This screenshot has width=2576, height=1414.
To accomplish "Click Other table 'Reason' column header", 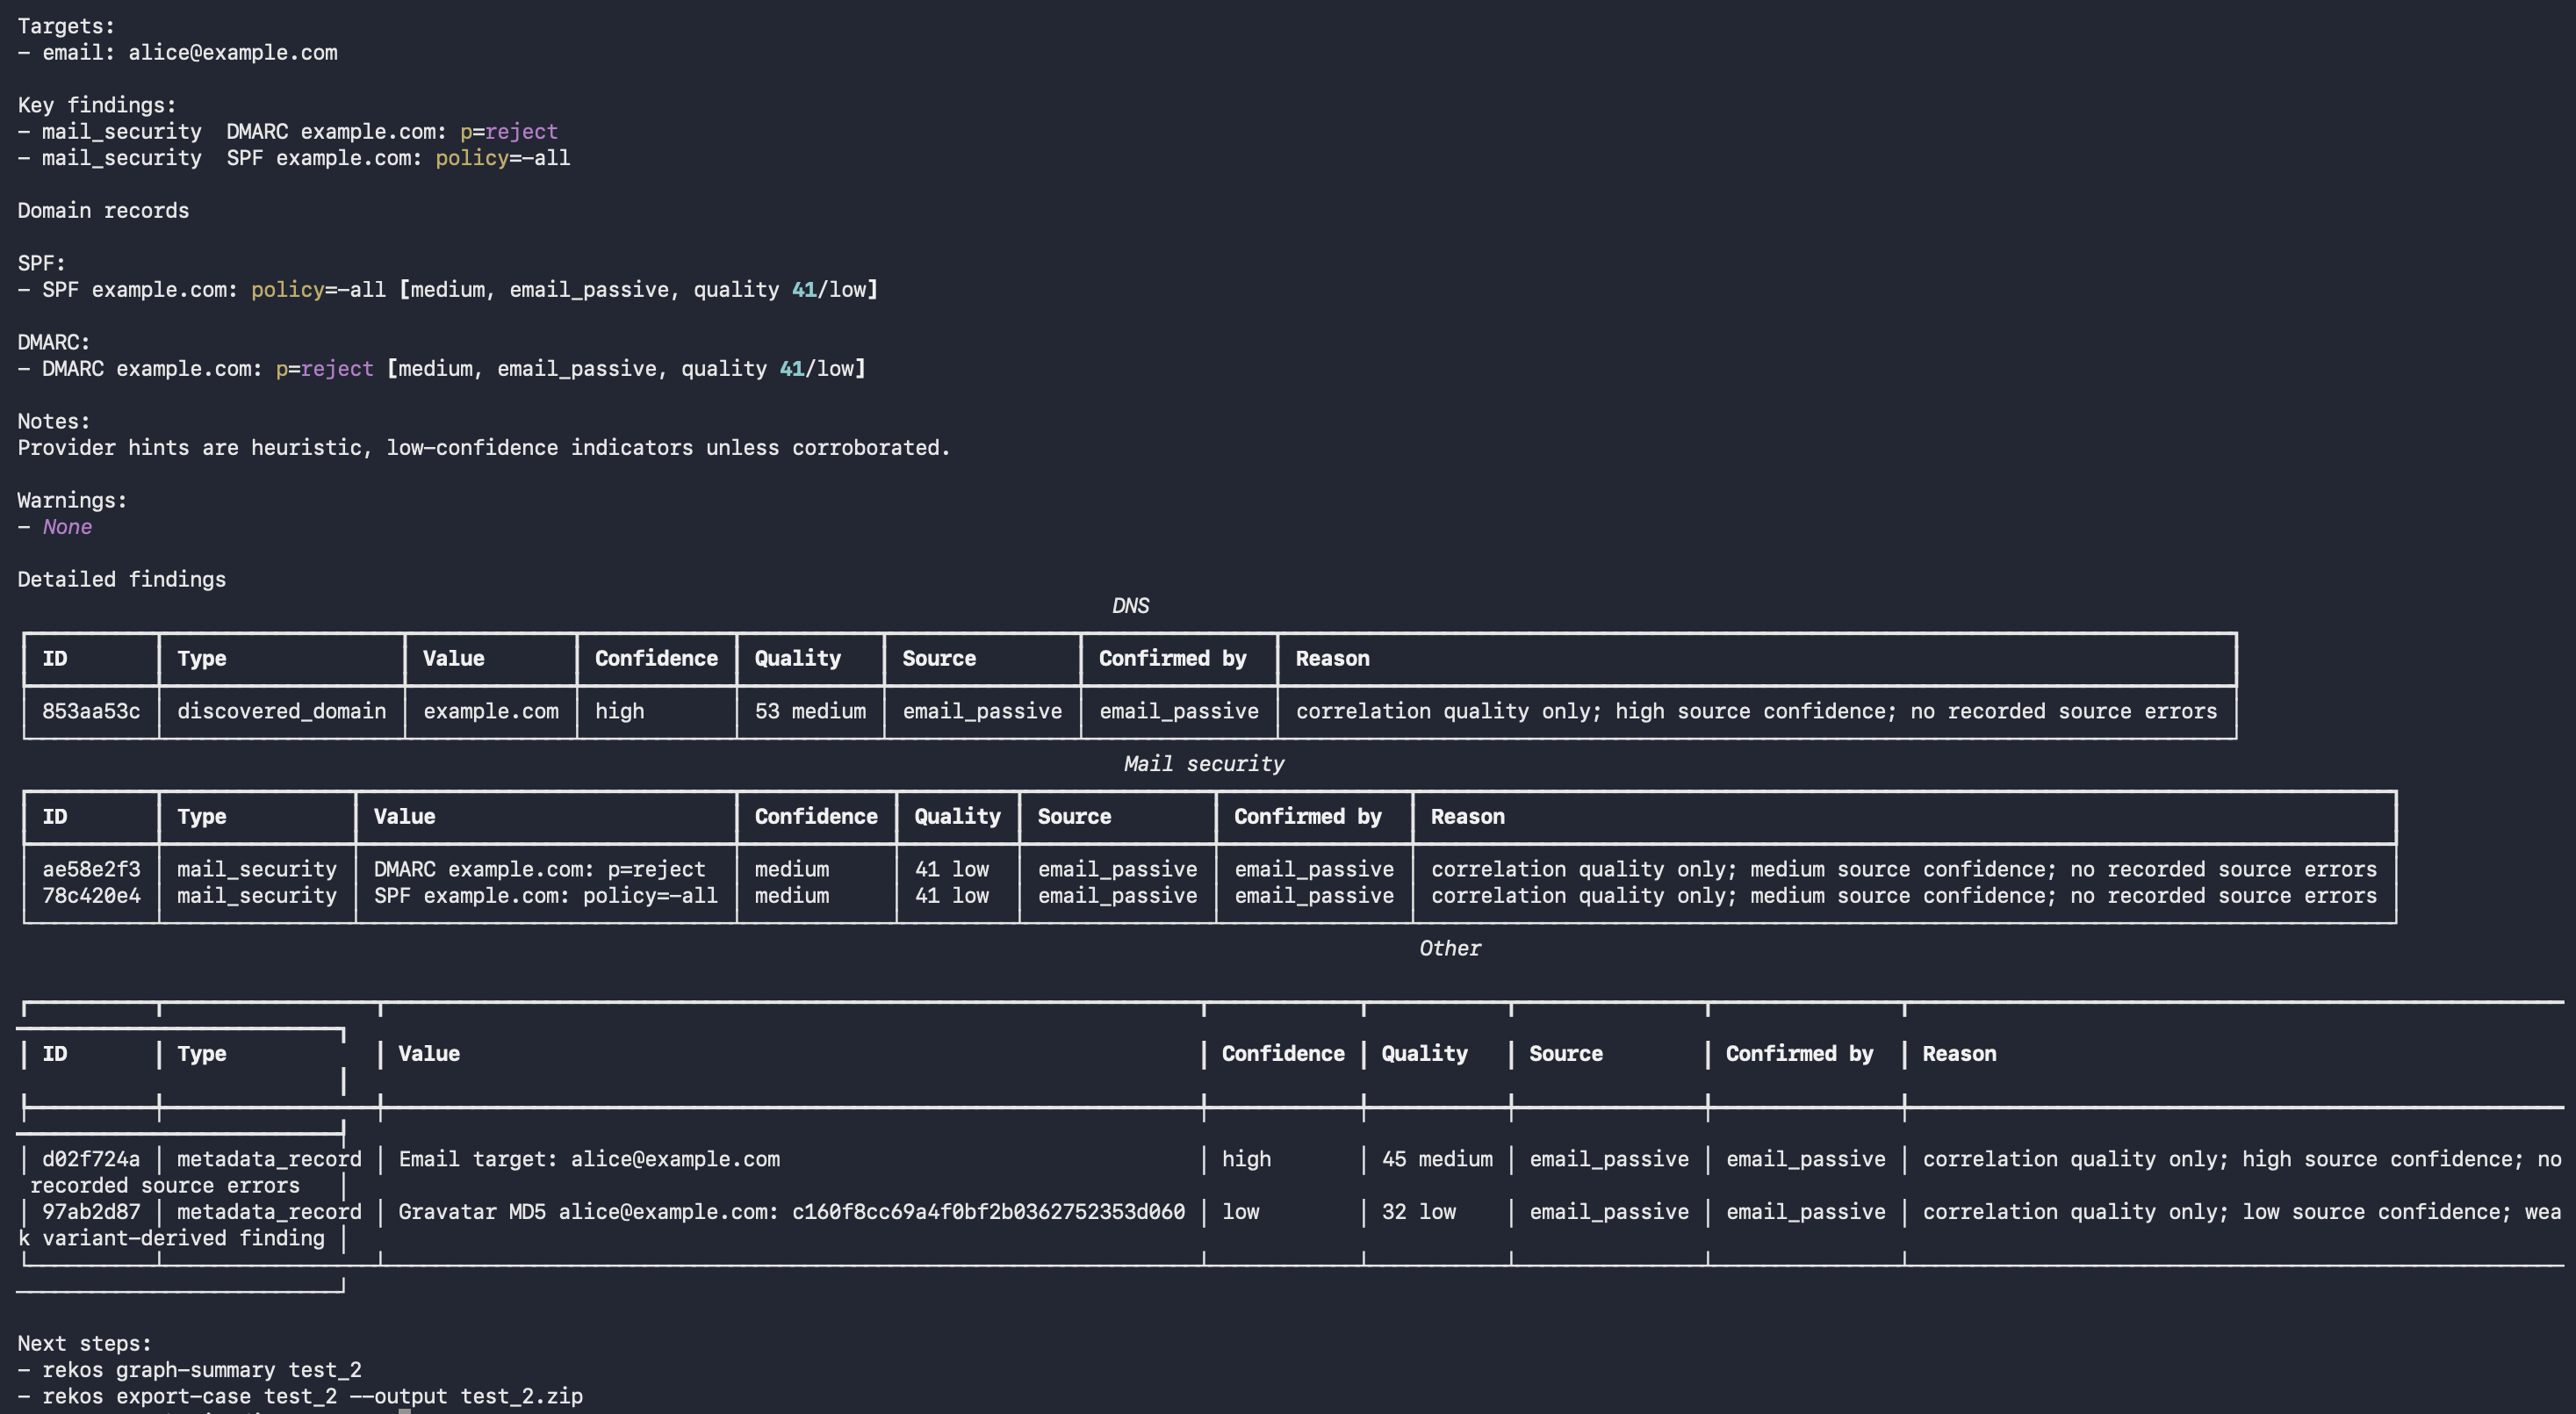I will [x=1960, y=1054].
